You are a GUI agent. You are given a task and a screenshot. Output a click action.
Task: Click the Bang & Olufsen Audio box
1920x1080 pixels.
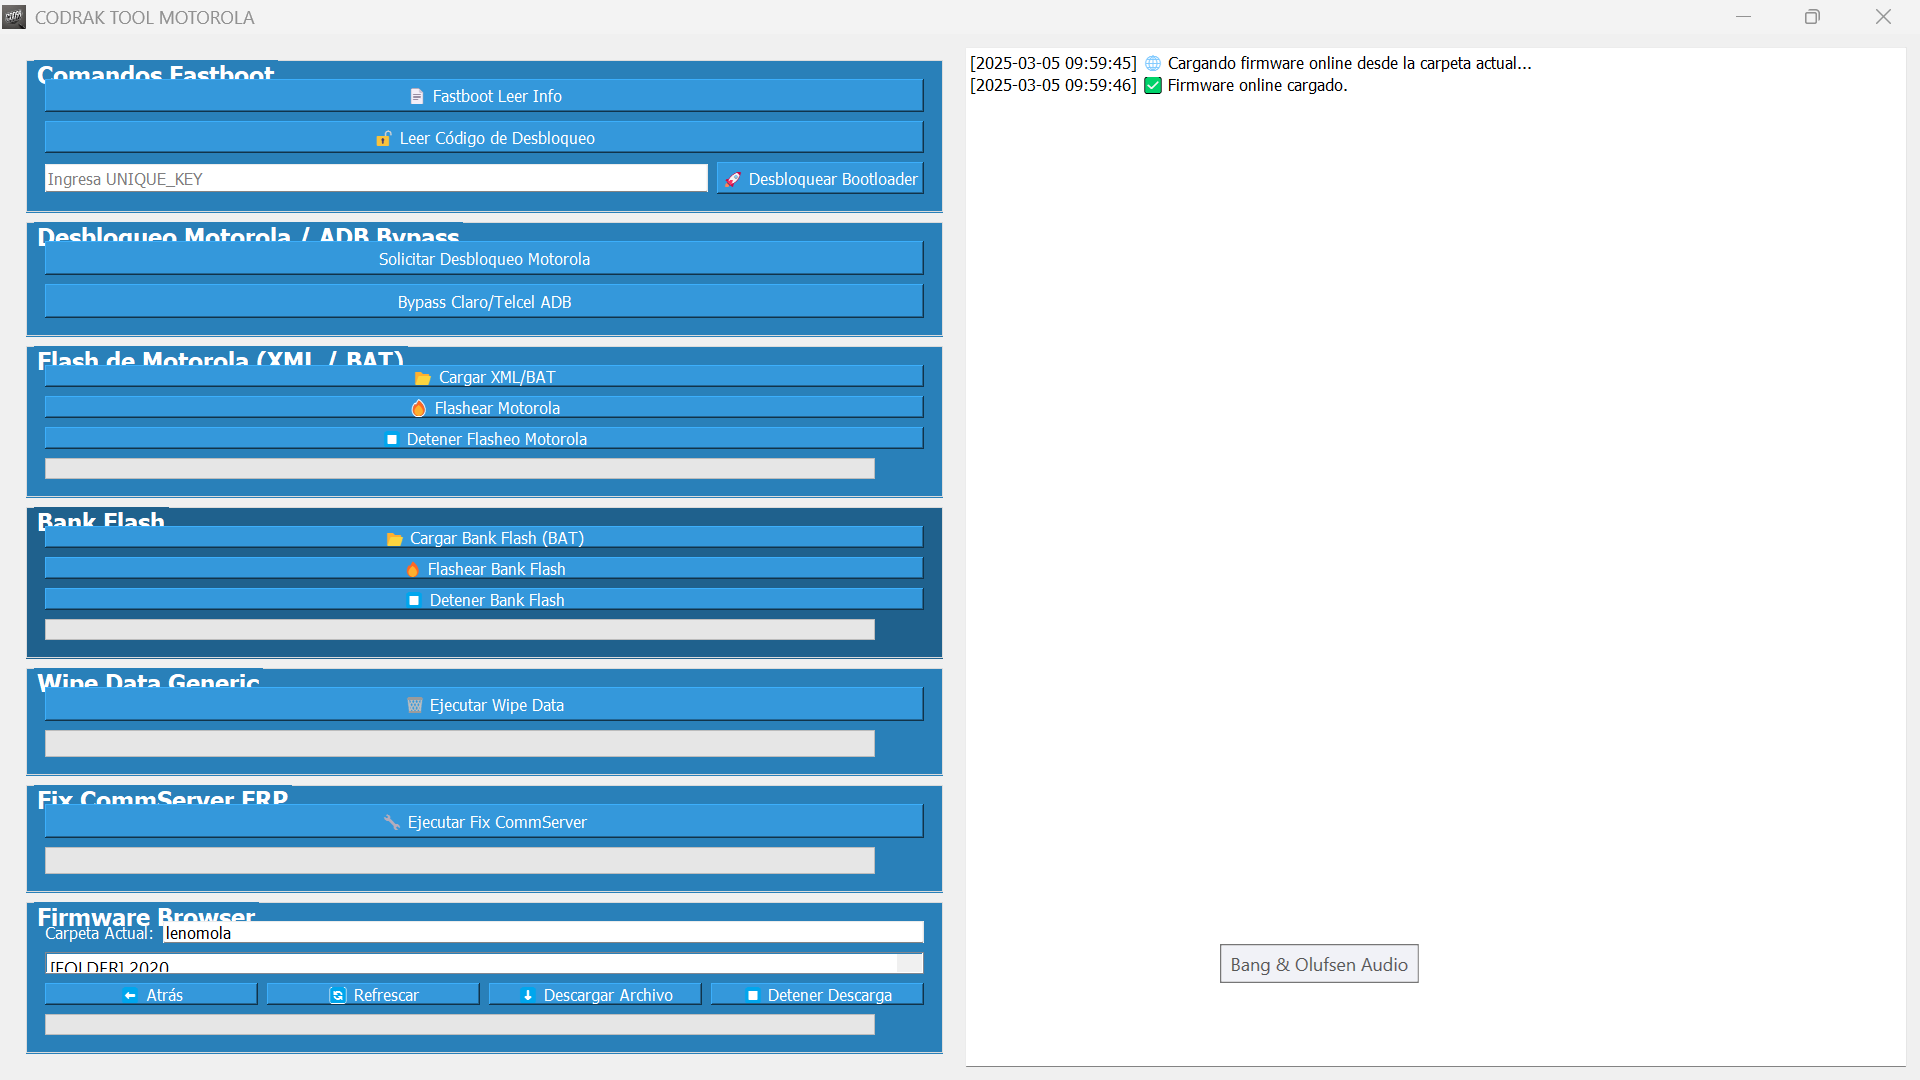(1319, 964)
